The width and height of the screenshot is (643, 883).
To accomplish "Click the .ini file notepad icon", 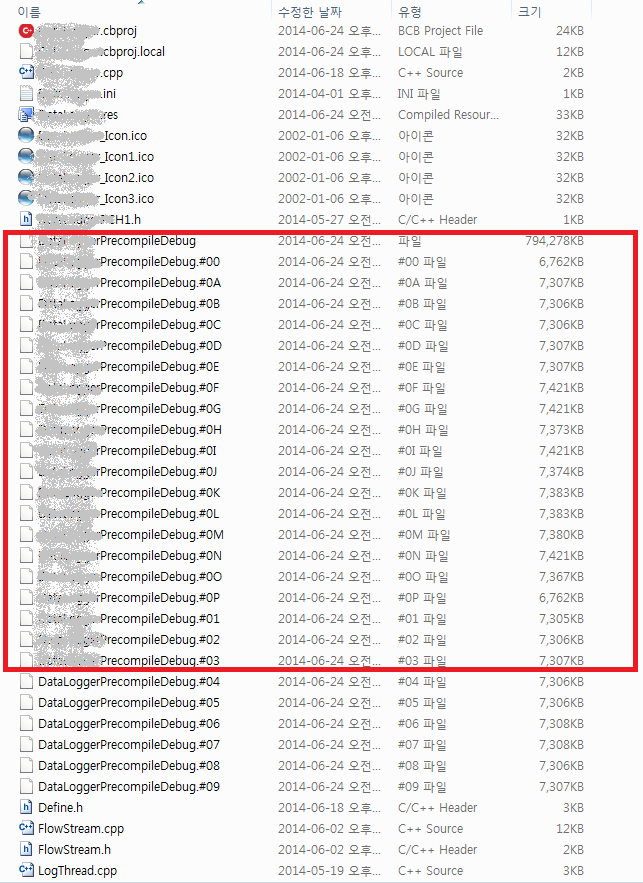I will (x=26, y=93).
